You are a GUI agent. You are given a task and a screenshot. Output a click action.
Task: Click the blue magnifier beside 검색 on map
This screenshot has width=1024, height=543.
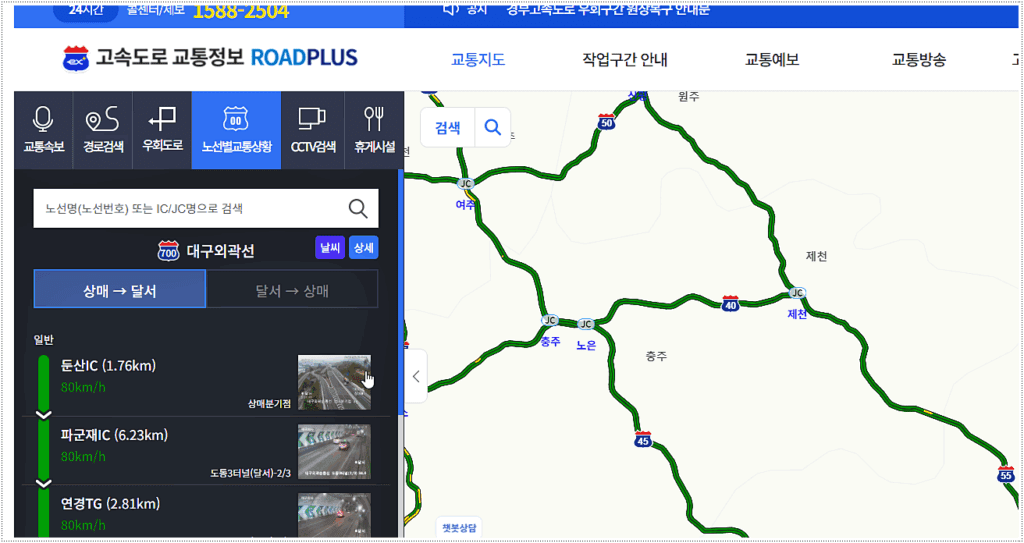(492, 127)
